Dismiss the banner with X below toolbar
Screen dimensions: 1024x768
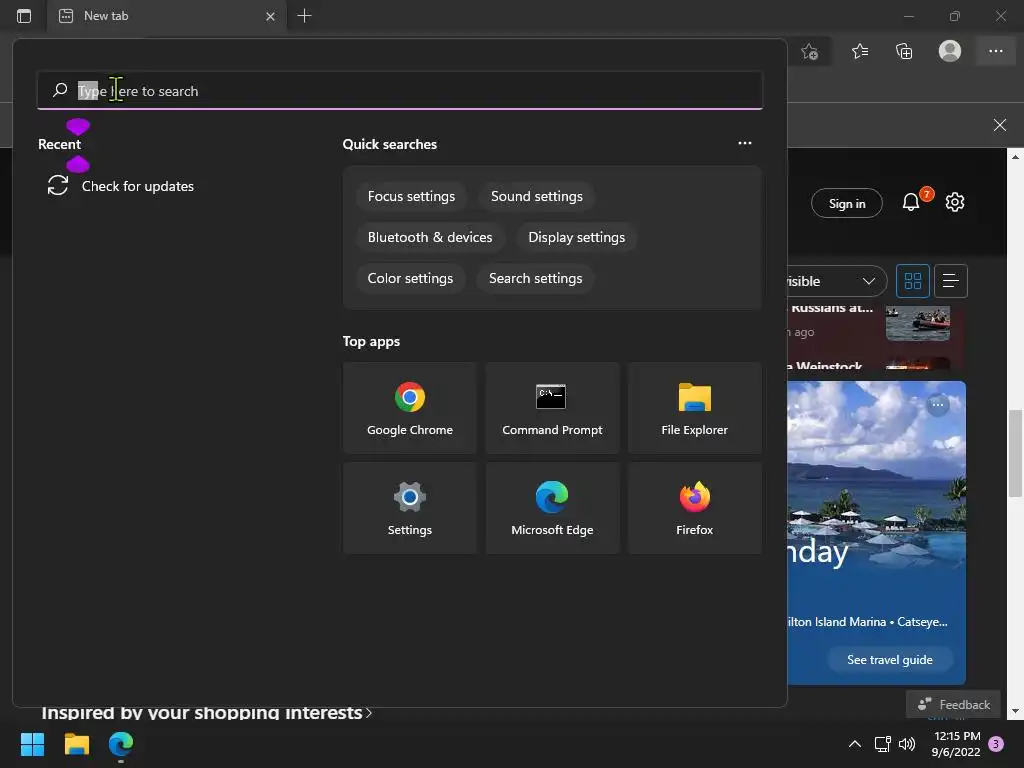[x=999, y=125]
